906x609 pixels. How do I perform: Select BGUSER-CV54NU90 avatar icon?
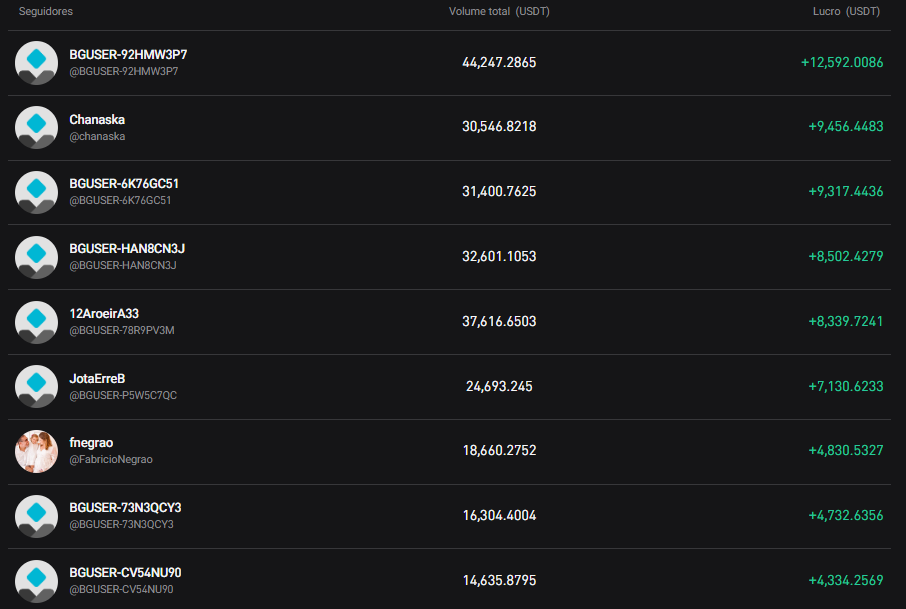pyautogui.click(x=37, y=581)
